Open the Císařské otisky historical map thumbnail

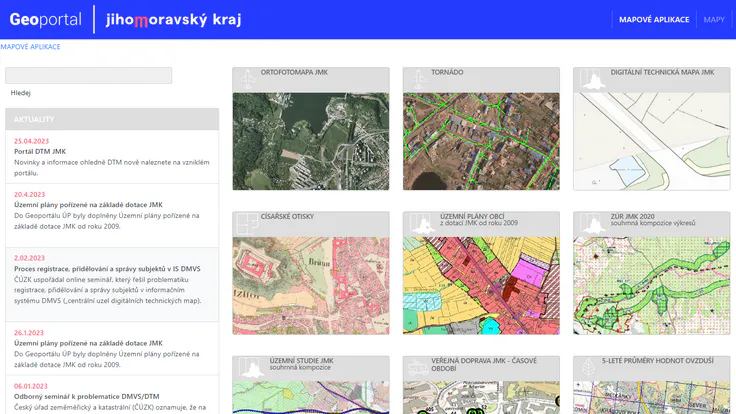[310, 284]
